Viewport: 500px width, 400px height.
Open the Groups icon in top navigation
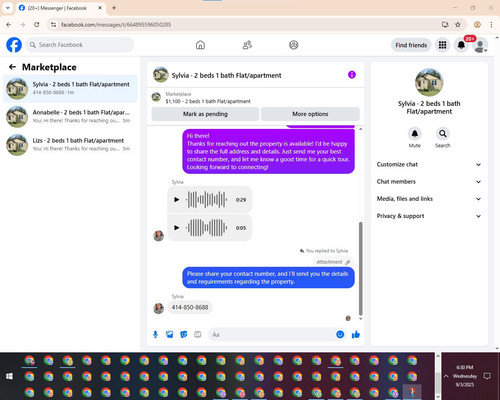tap(294, 45)
